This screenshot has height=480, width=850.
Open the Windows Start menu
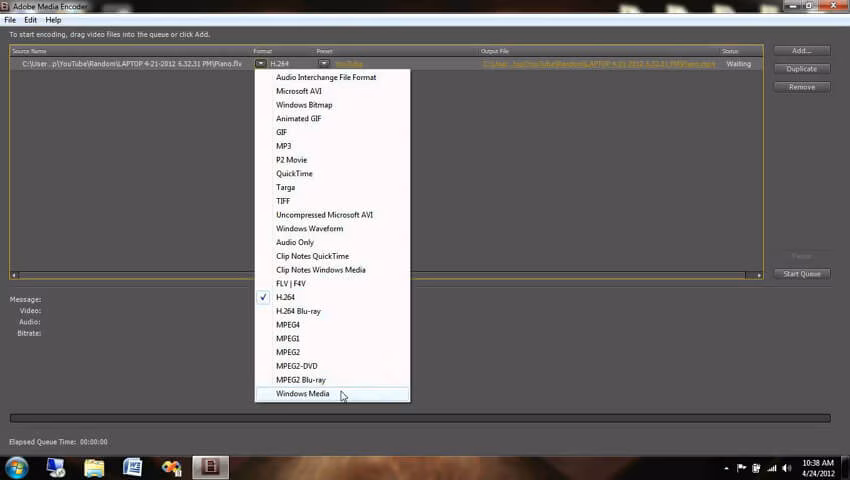[16, 468]
